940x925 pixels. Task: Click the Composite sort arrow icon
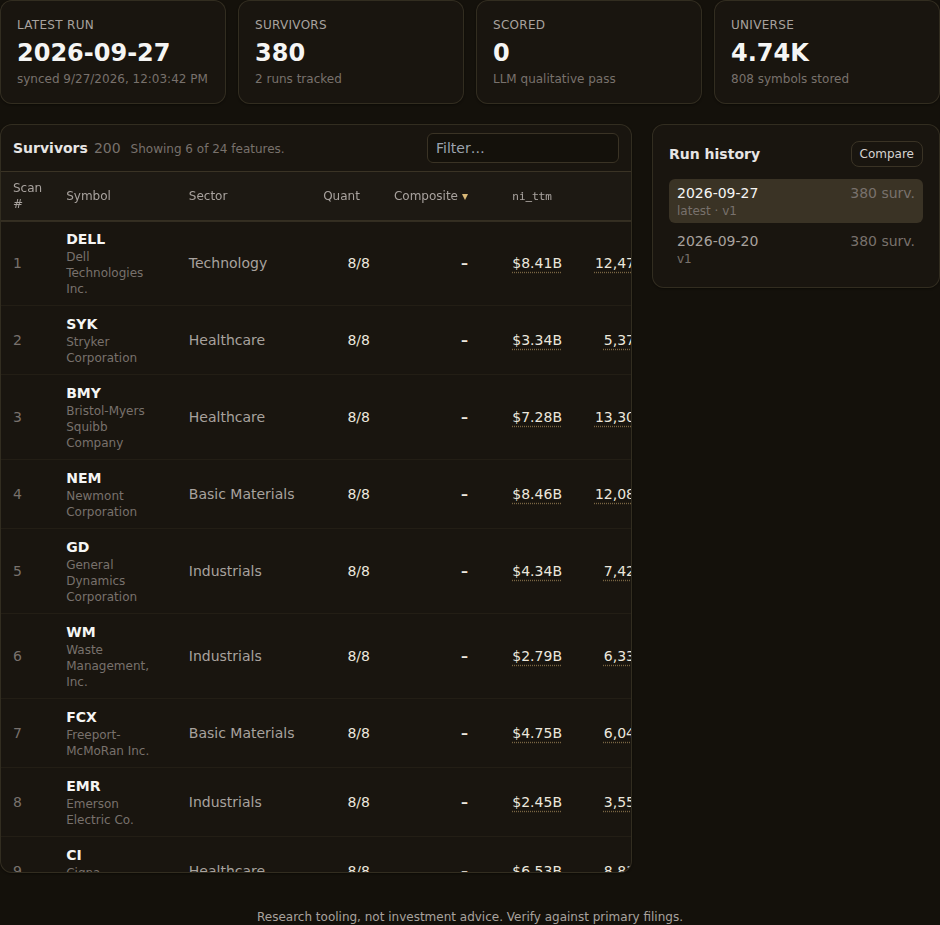(465, 197)
